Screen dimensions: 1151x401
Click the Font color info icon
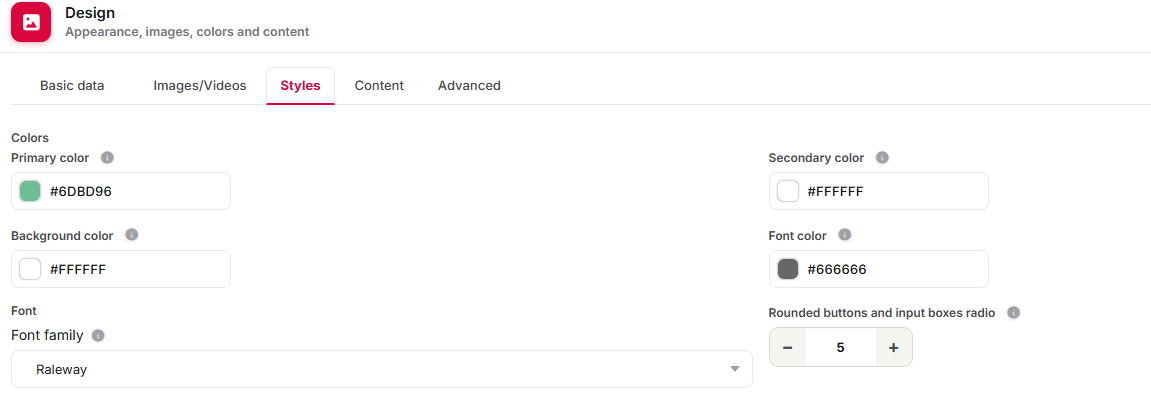(x=844, y=235)
